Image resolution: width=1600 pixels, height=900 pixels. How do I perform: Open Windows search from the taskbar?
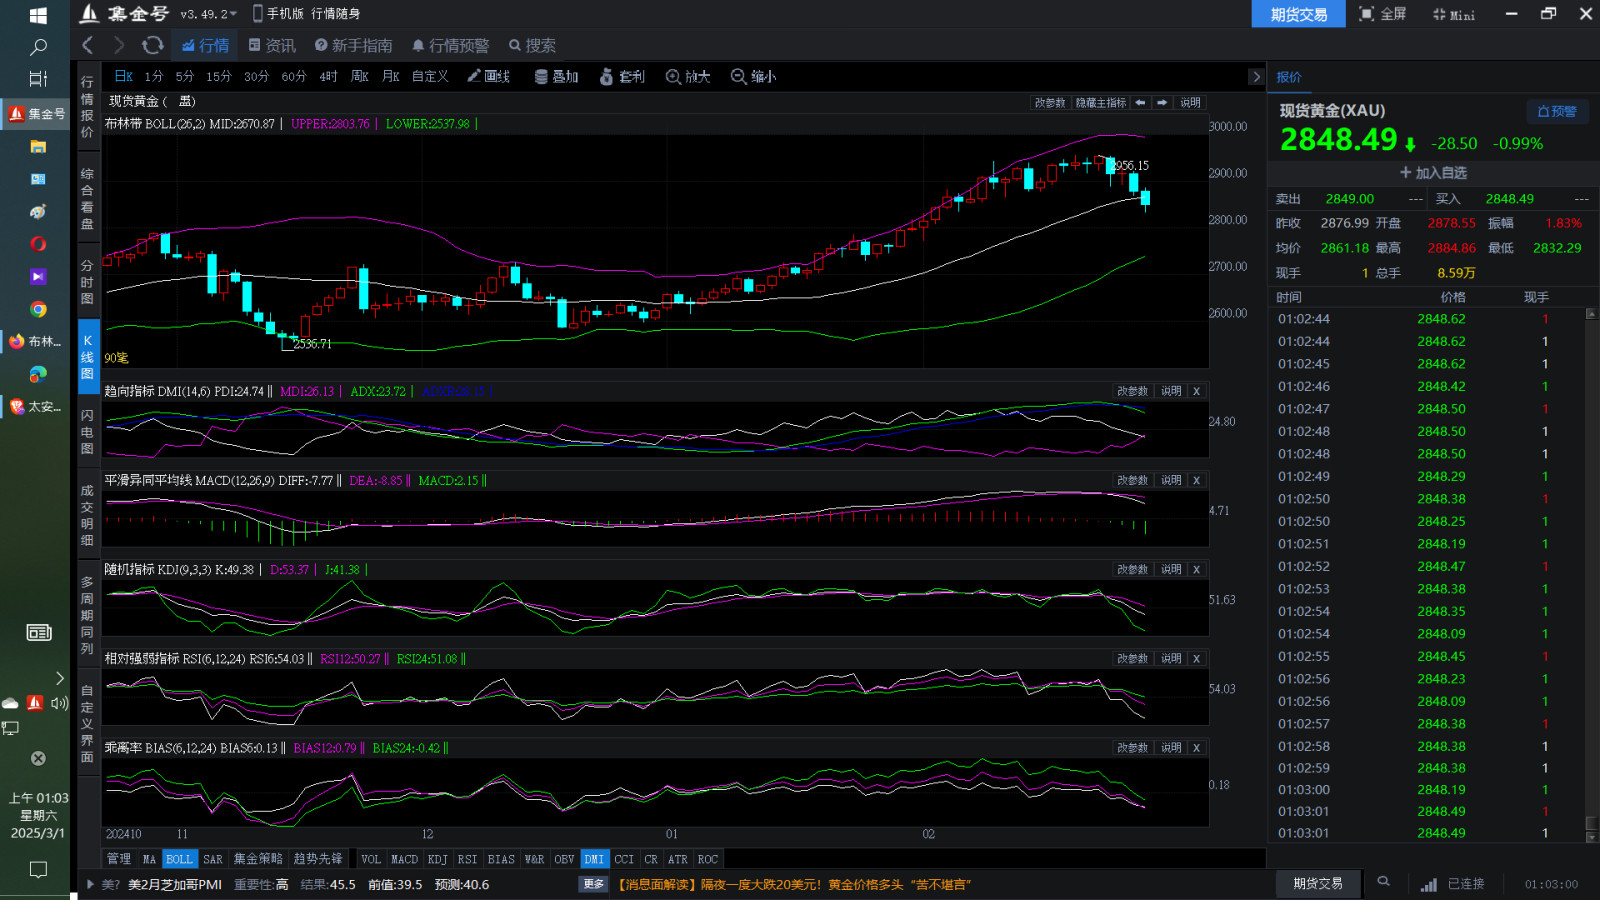click(38, 47)
